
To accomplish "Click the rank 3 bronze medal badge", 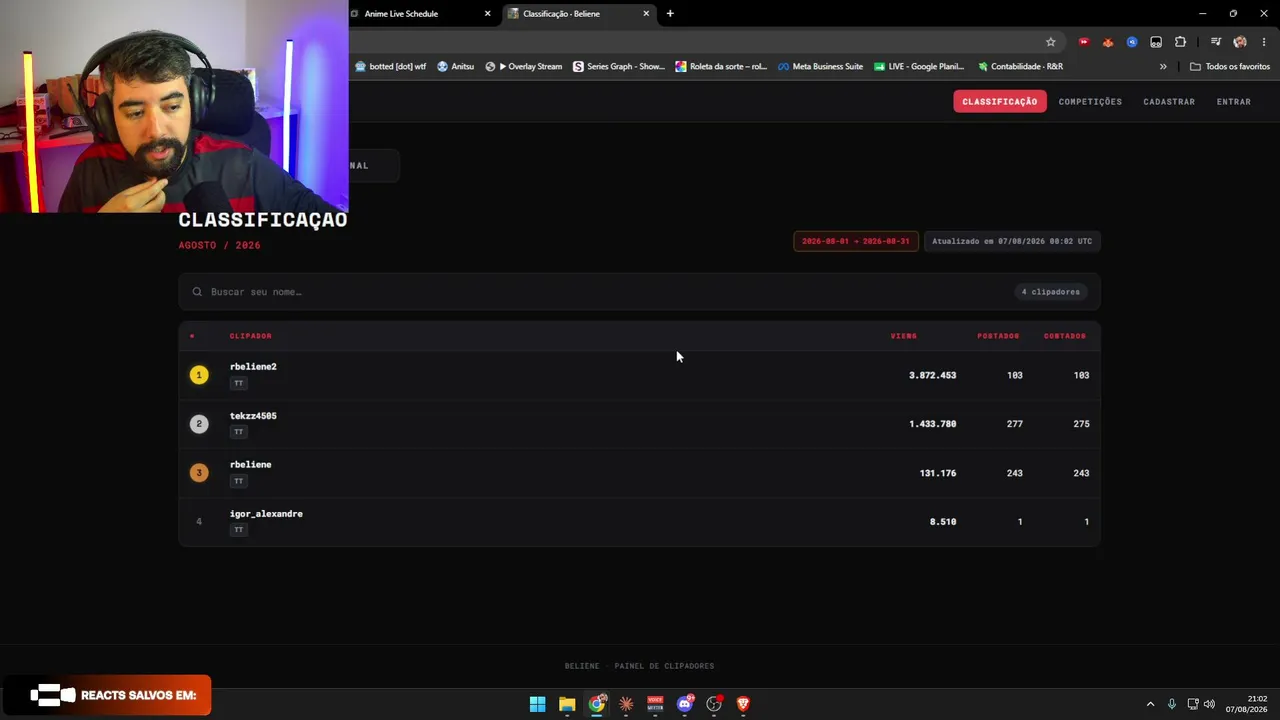I will point(199,473).
